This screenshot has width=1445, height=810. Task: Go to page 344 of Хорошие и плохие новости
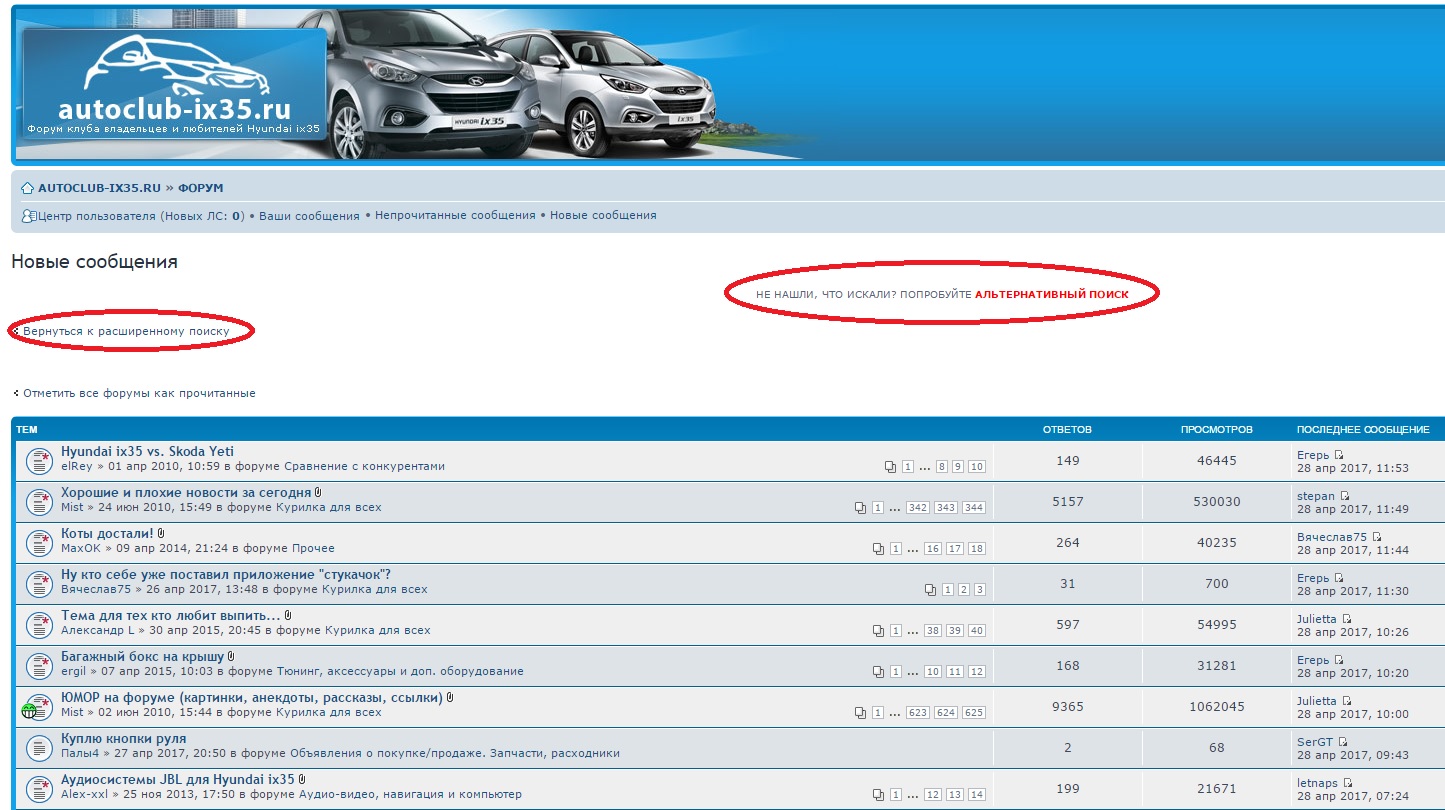click(974, 508)
